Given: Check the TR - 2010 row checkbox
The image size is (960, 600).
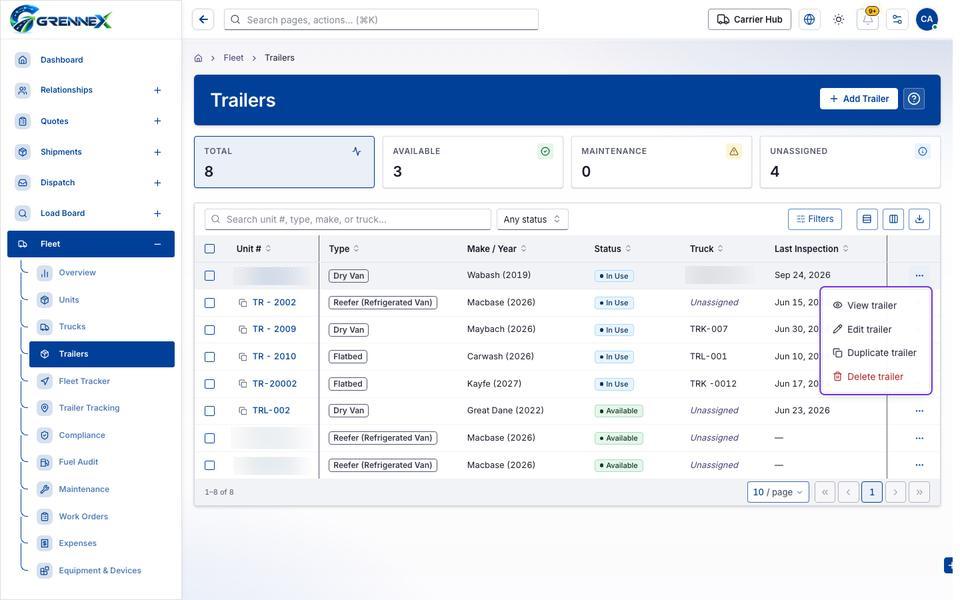Looking at the screenshot, I should tap(210, 357).
